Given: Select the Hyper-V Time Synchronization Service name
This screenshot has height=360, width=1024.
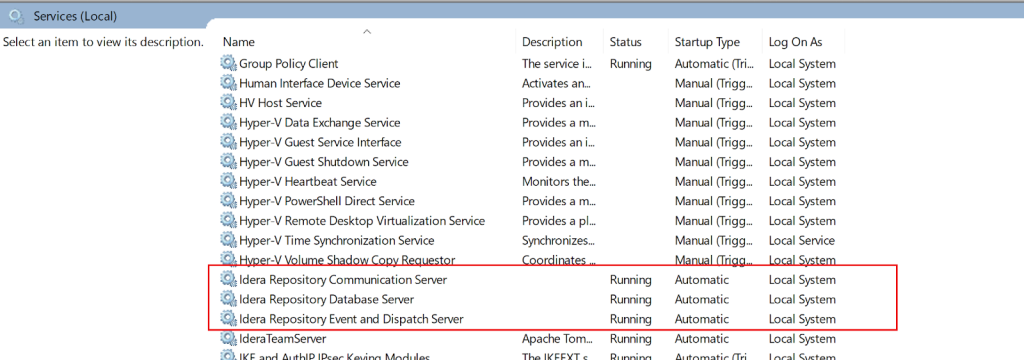Looking at the screenshot, I should coord(336,240).
